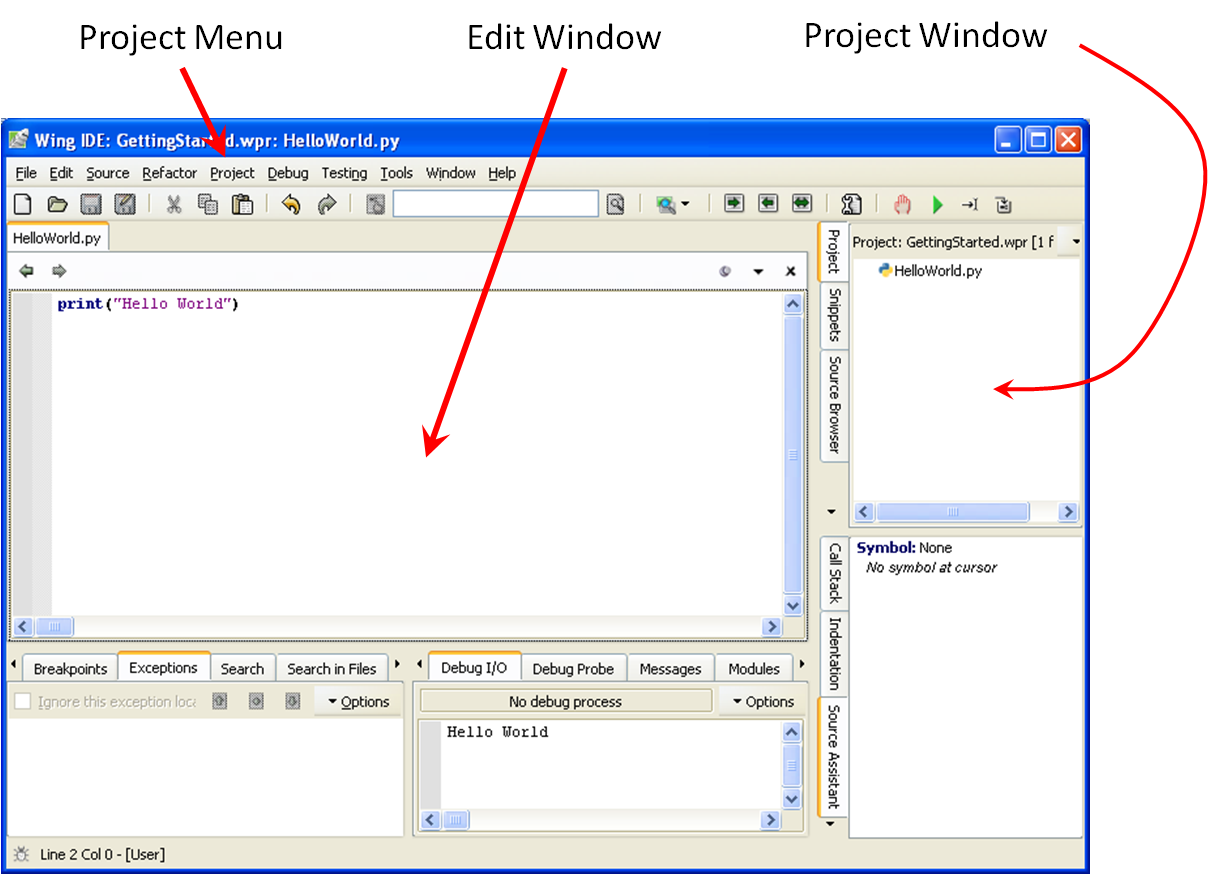The width and height of the screenshot is (1208, 875).
Task: Toggle the Ignore this exception location checkbox
Action: (x=22, y=702)
